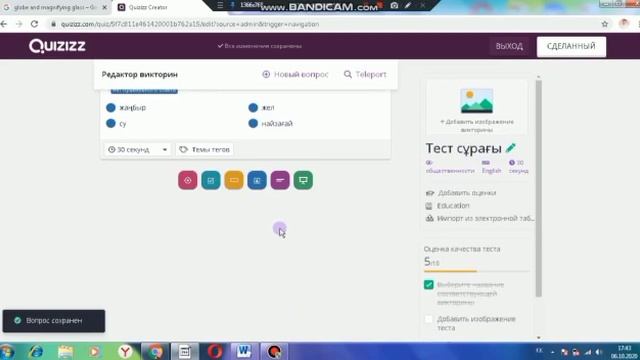640x360 pixels.
Task: Click the СДЕЛАННЫЙ button
Action: 571,46
